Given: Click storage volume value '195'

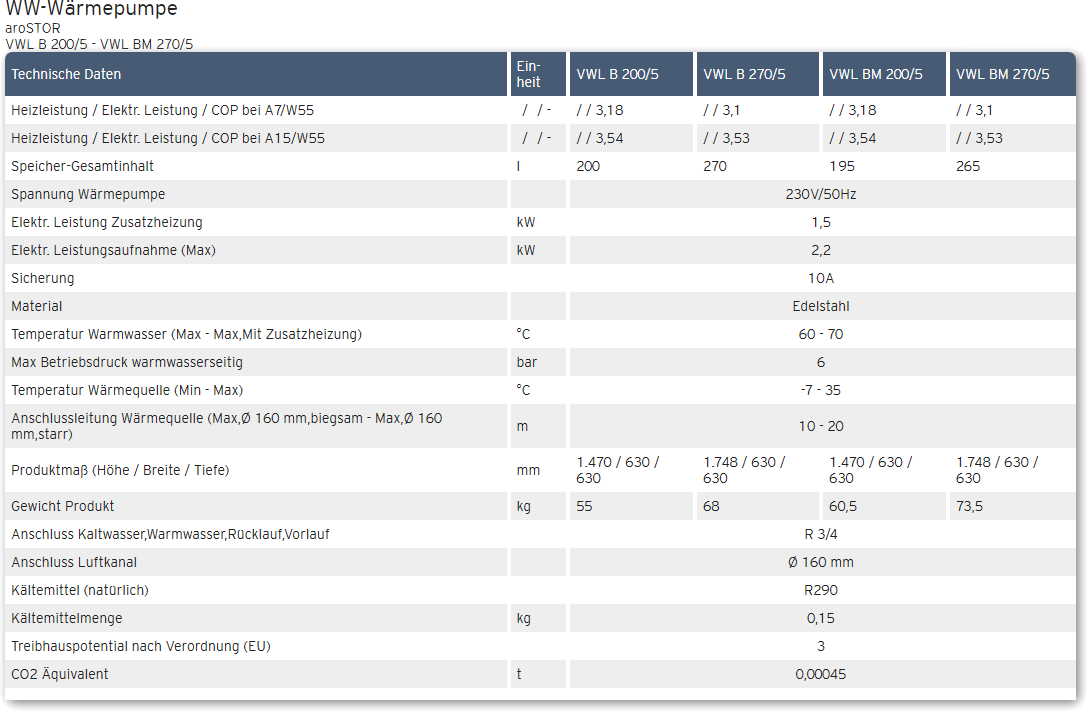Looking at the screenshot, I should [842, 166].
